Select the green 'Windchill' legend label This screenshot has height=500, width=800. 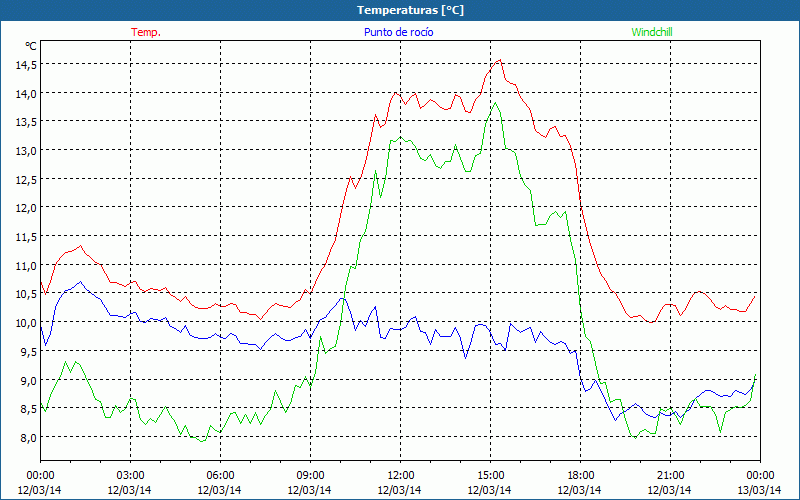point(652,32)
